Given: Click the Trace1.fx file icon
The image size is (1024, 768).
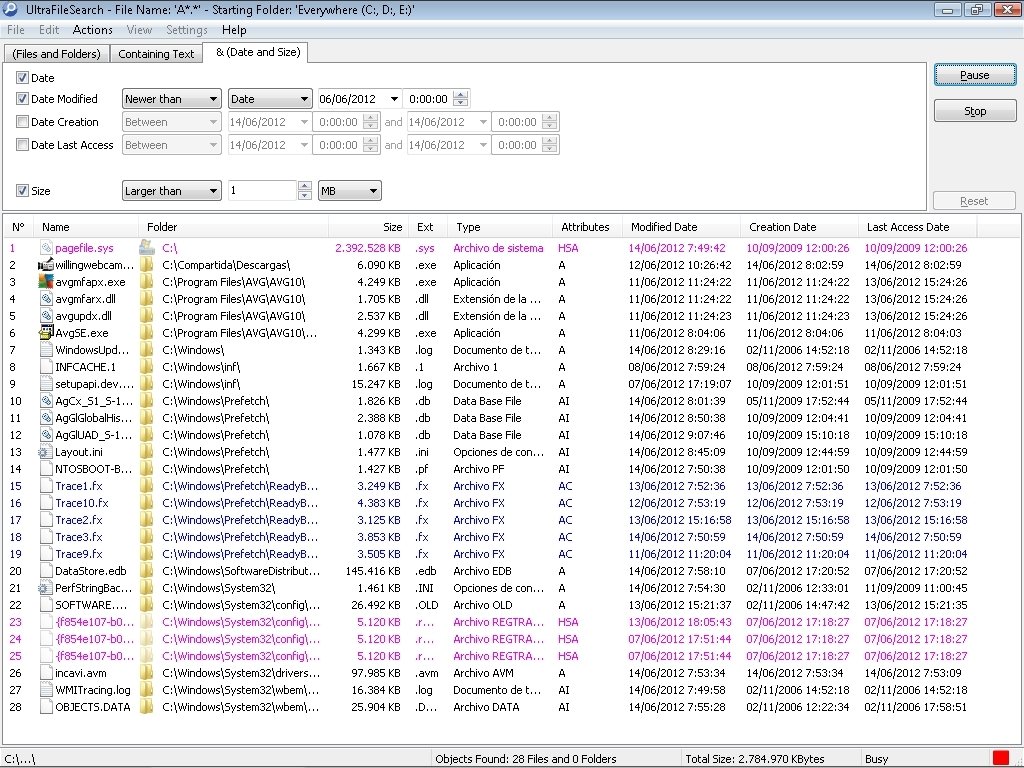Looking at the screenshot, I should (46, 486).
